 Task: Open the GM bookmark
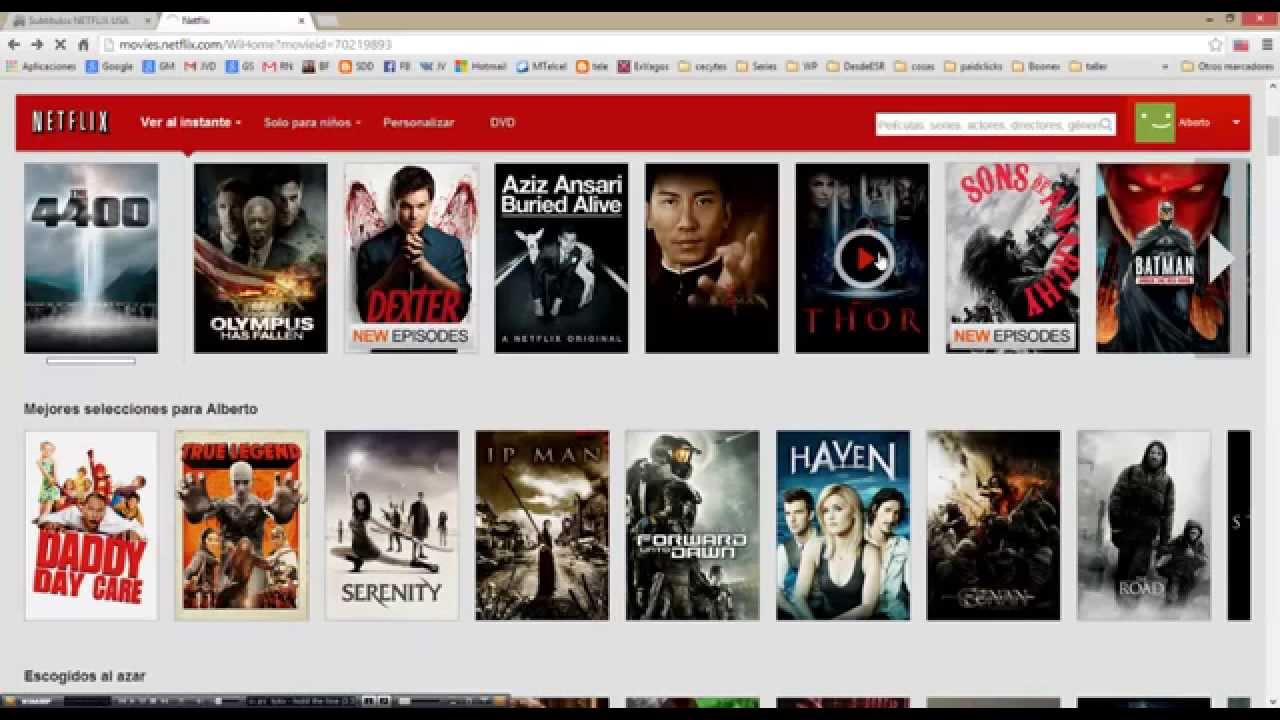(159, 66)
